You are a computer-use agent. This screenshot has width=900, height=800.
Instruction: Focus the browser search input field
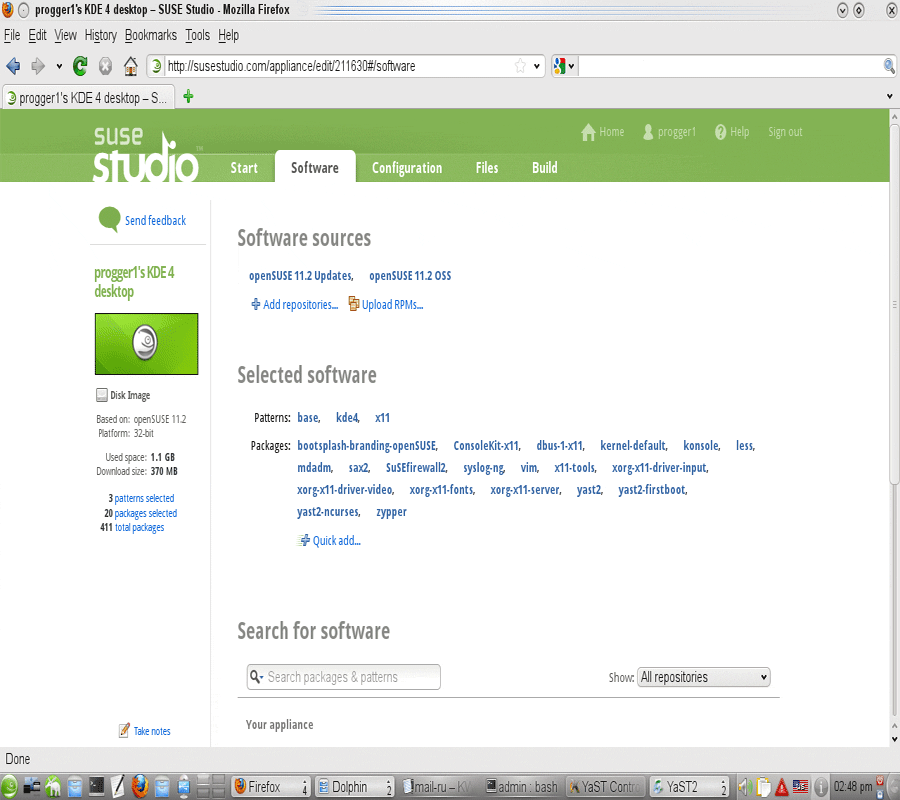(731, 66)
